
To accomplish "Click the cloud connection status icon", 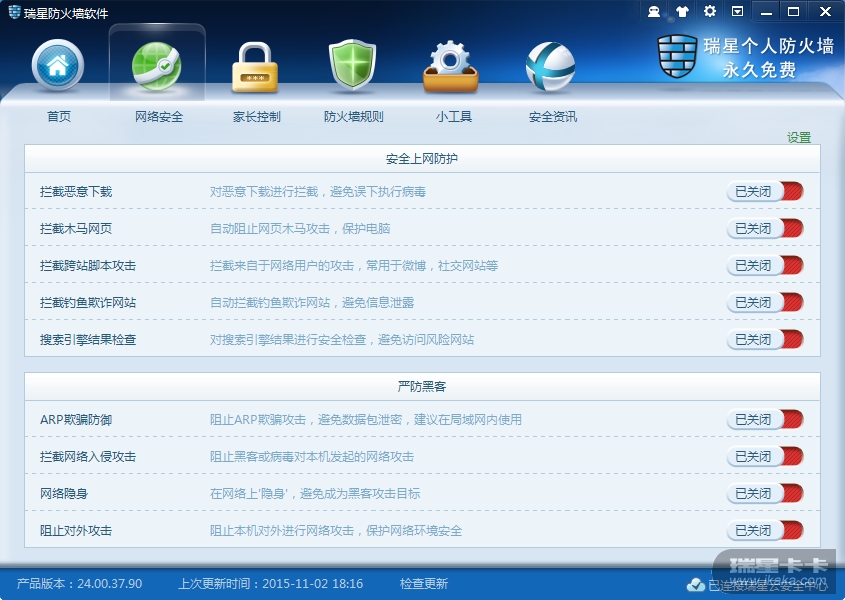I will pos(696,584).
